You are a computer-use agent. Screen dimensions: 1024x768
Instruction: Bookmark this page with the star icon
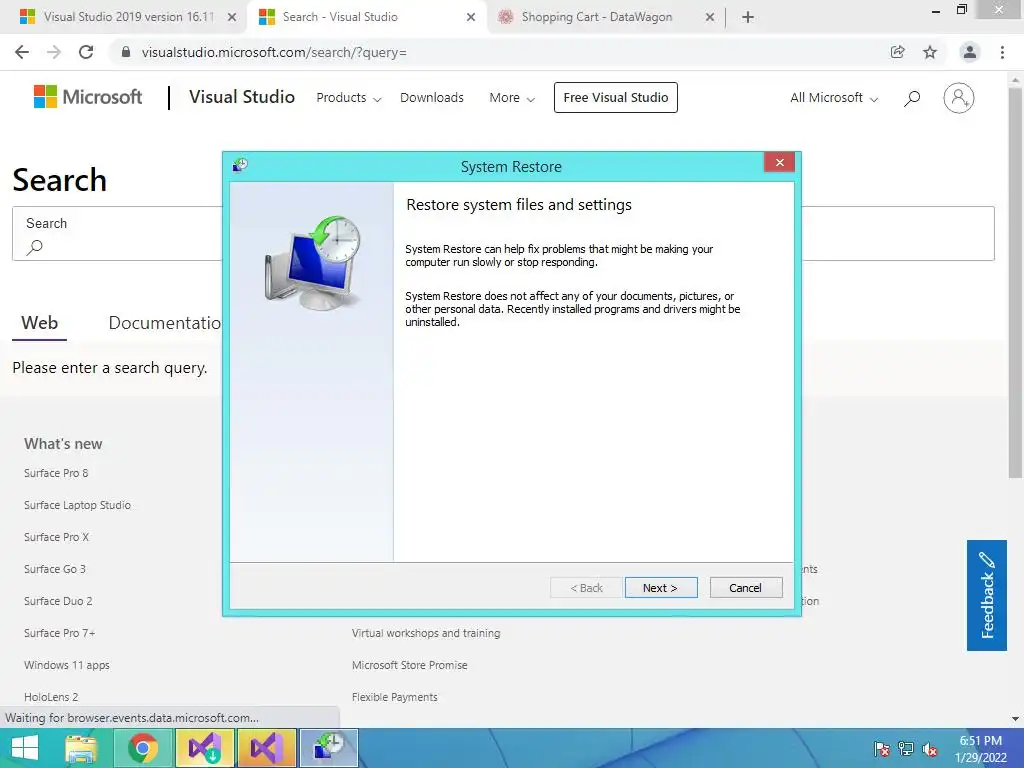(x=930, y=52)
